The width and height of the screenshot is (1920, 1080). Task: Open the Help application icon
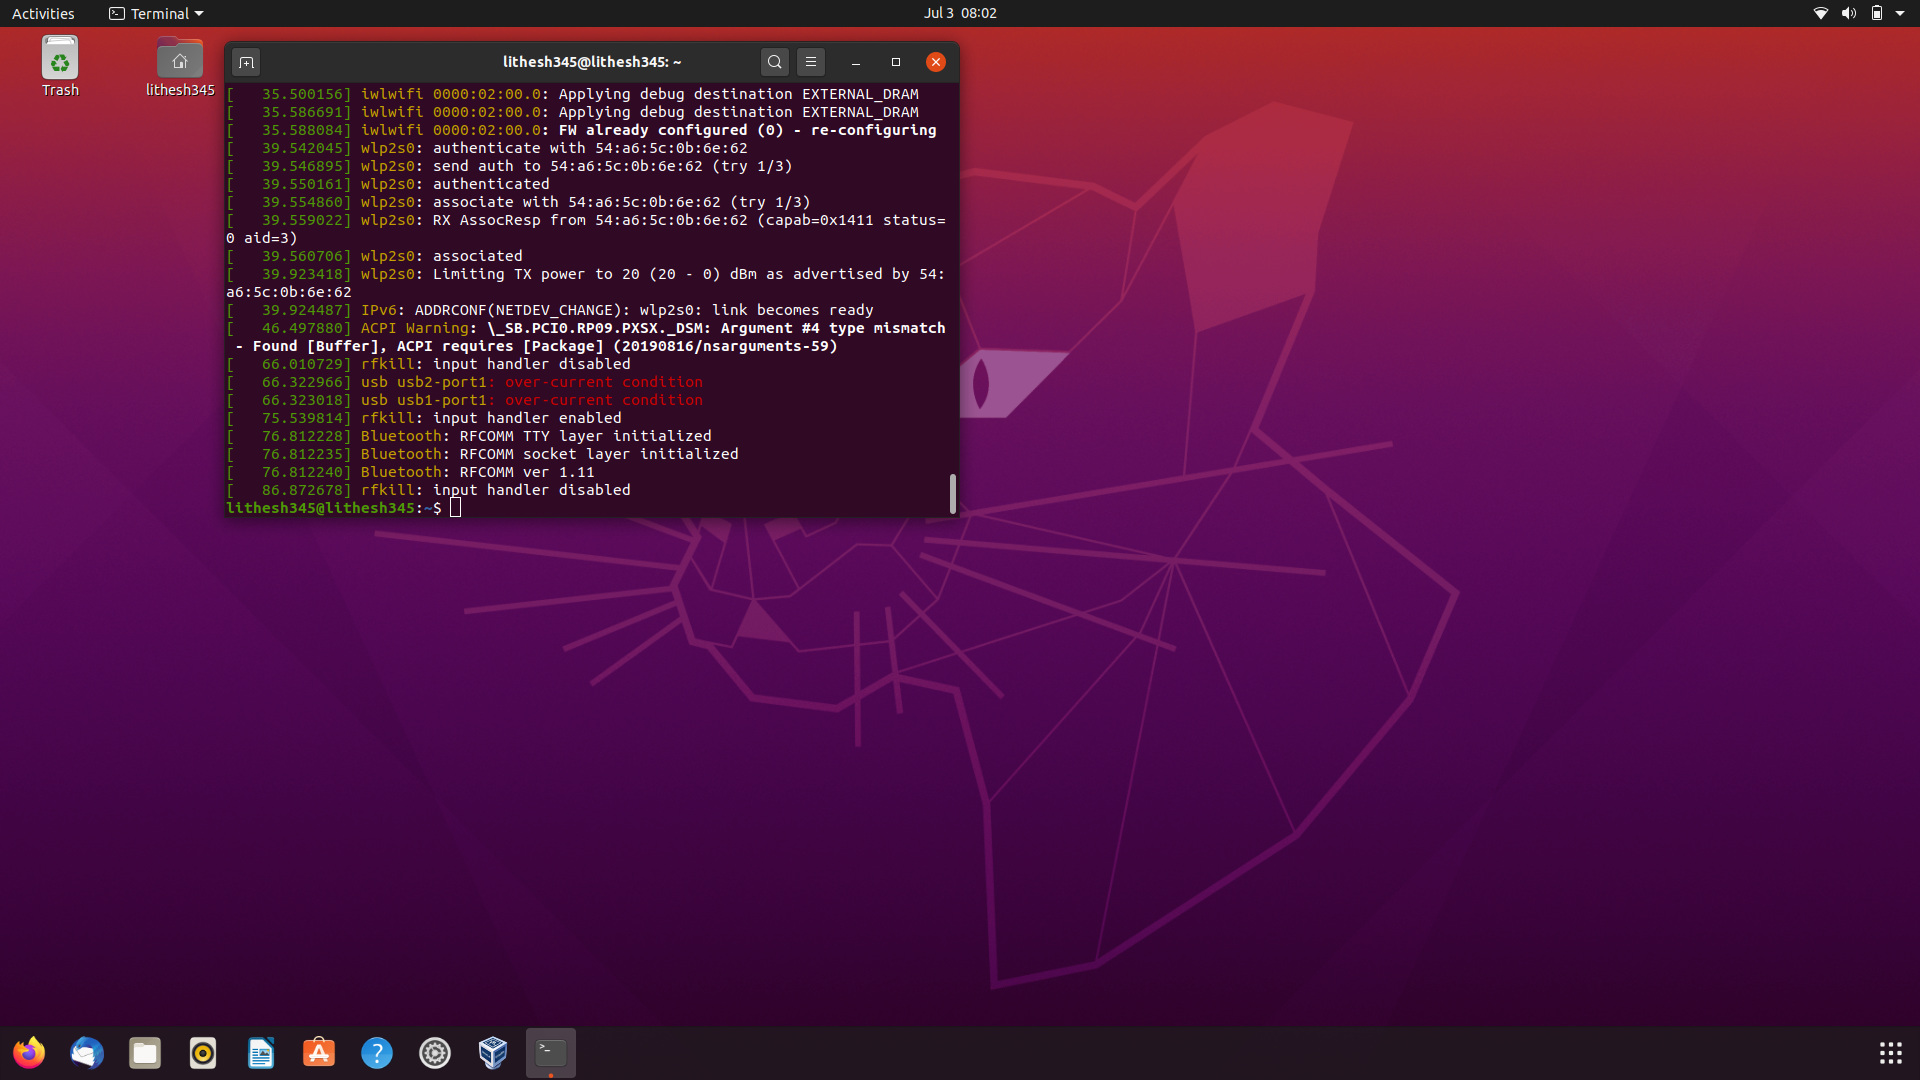click(377, 1053)
